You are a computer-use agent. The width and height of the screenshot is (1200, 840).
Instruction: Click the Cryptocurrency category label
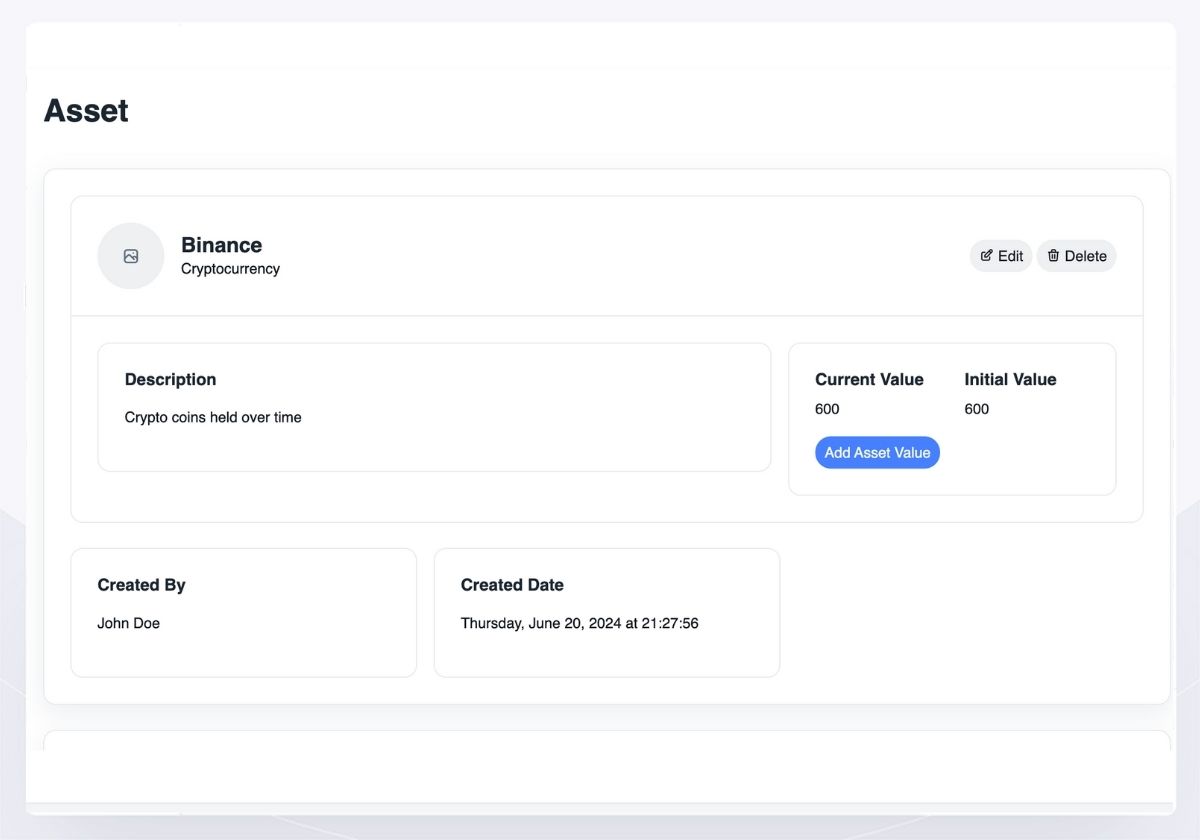230,269
